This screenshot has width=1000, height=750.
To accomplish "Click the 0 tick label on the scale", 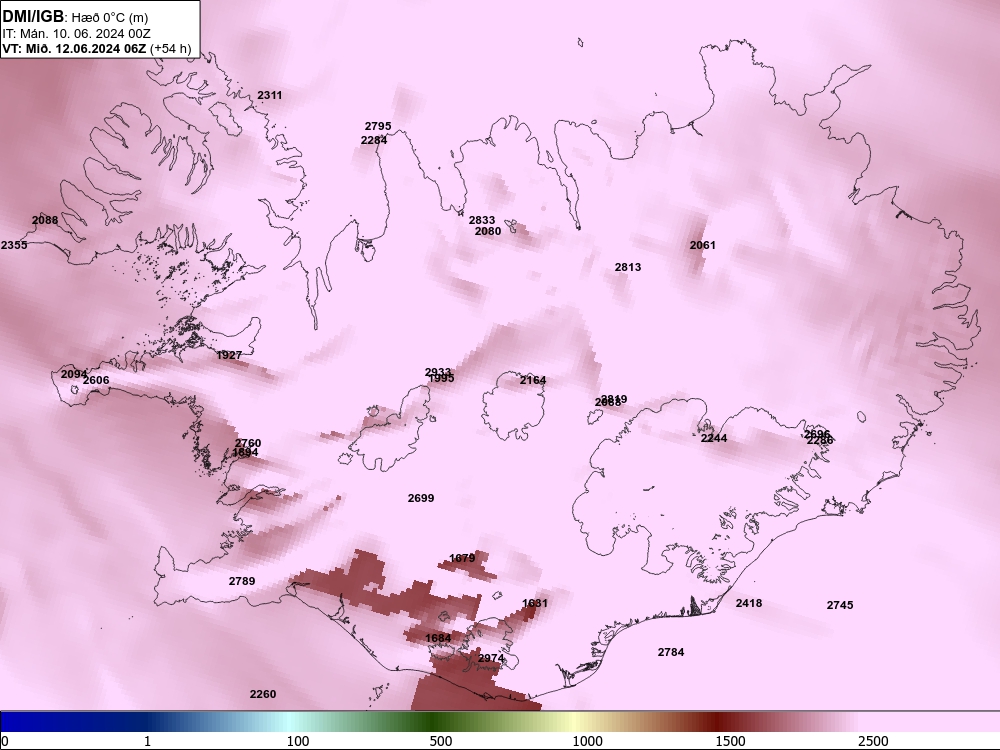I will pyautogui.click(x=5, y=741).
